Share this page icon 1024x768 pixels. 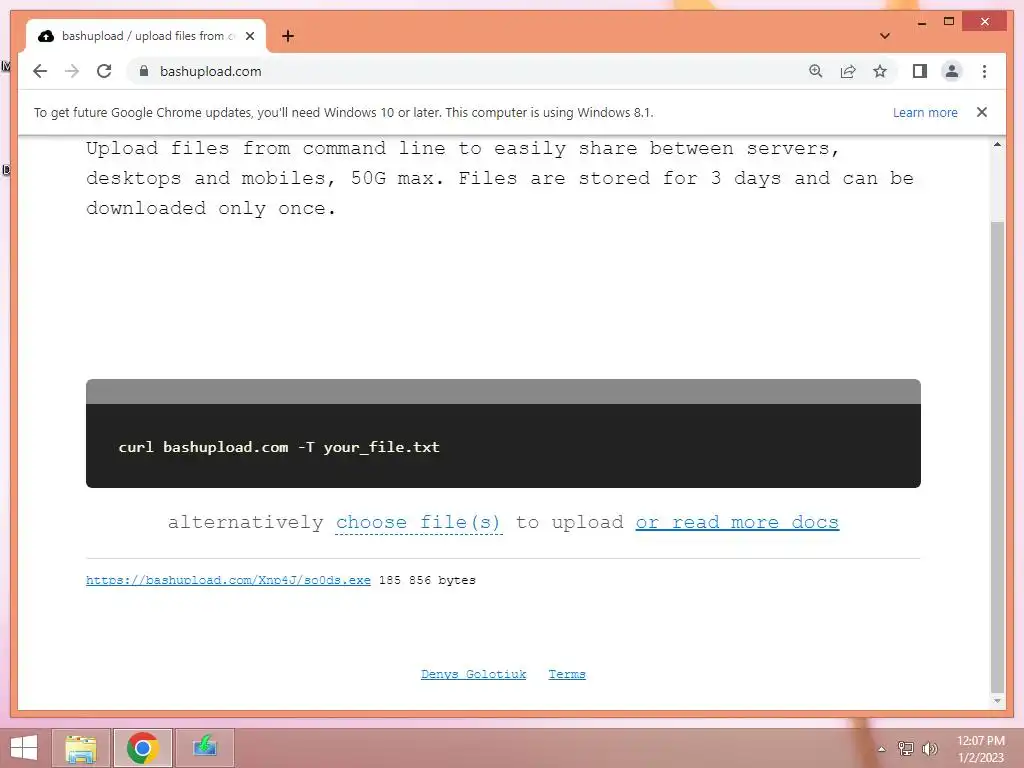(x=848, y=71)
